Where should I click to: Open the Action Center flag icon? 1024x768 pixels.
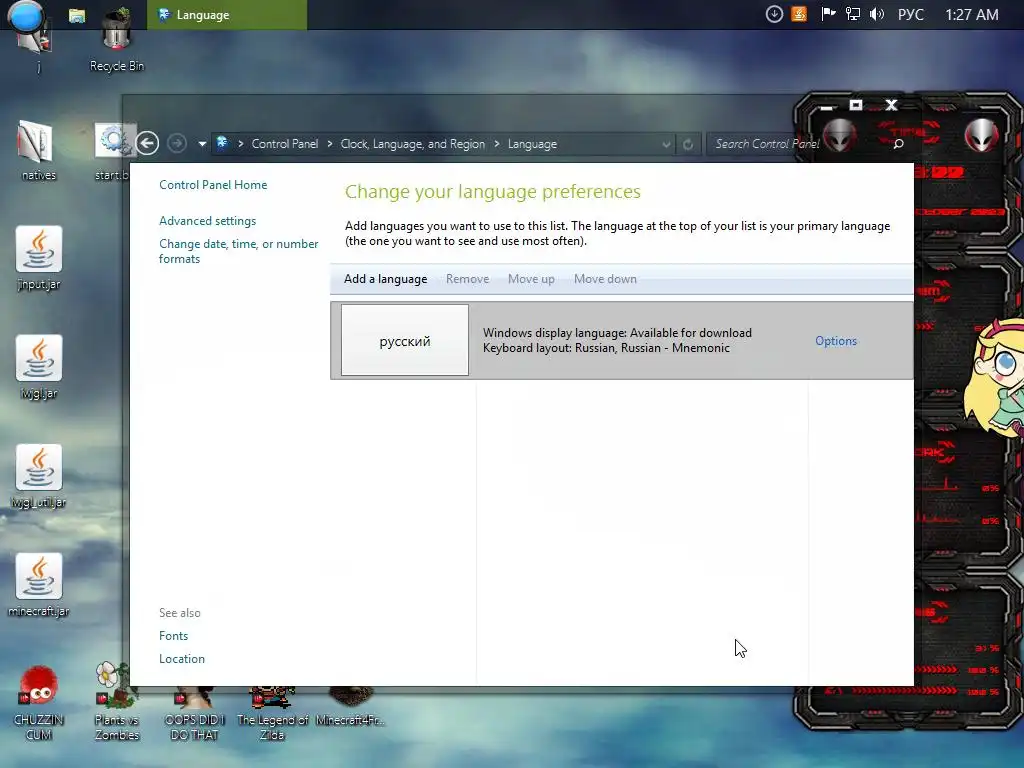(828, 14)
